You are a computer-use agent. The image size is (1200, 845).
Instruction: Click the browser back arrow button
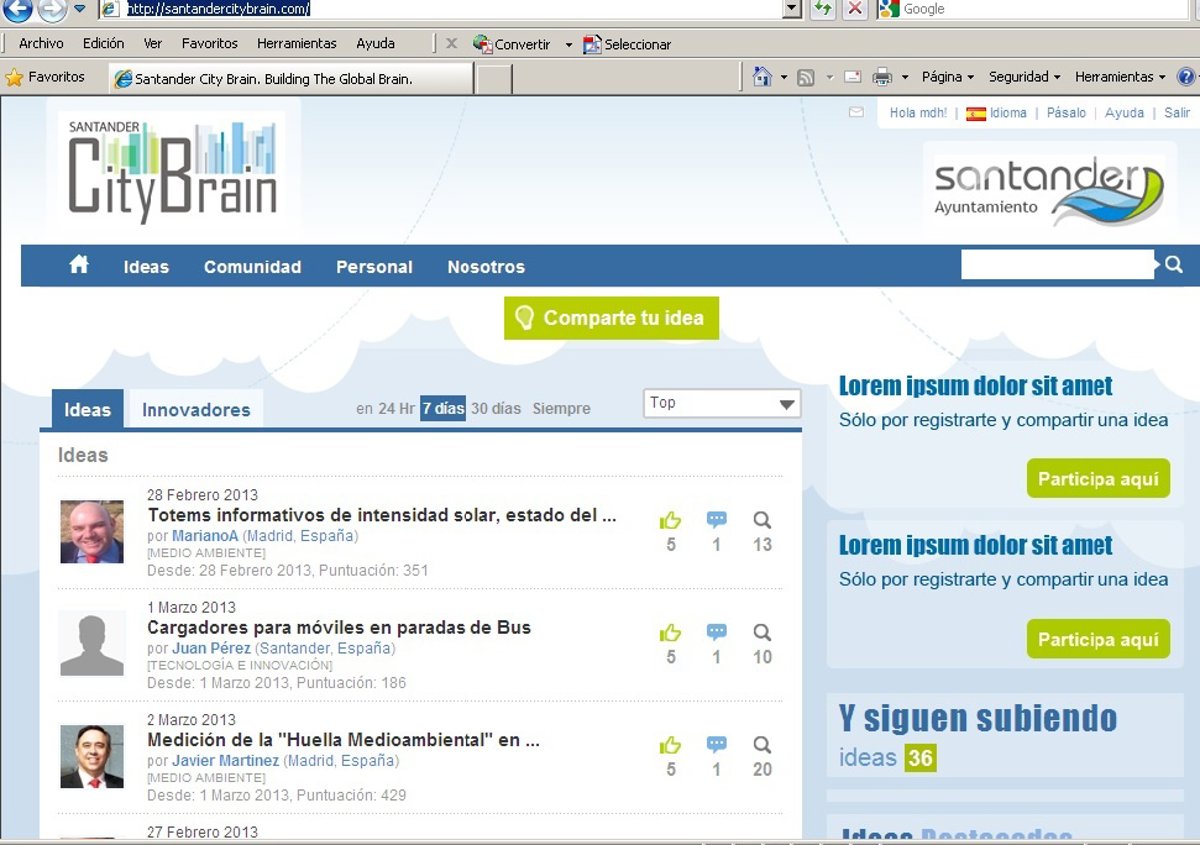pos(18,9)
